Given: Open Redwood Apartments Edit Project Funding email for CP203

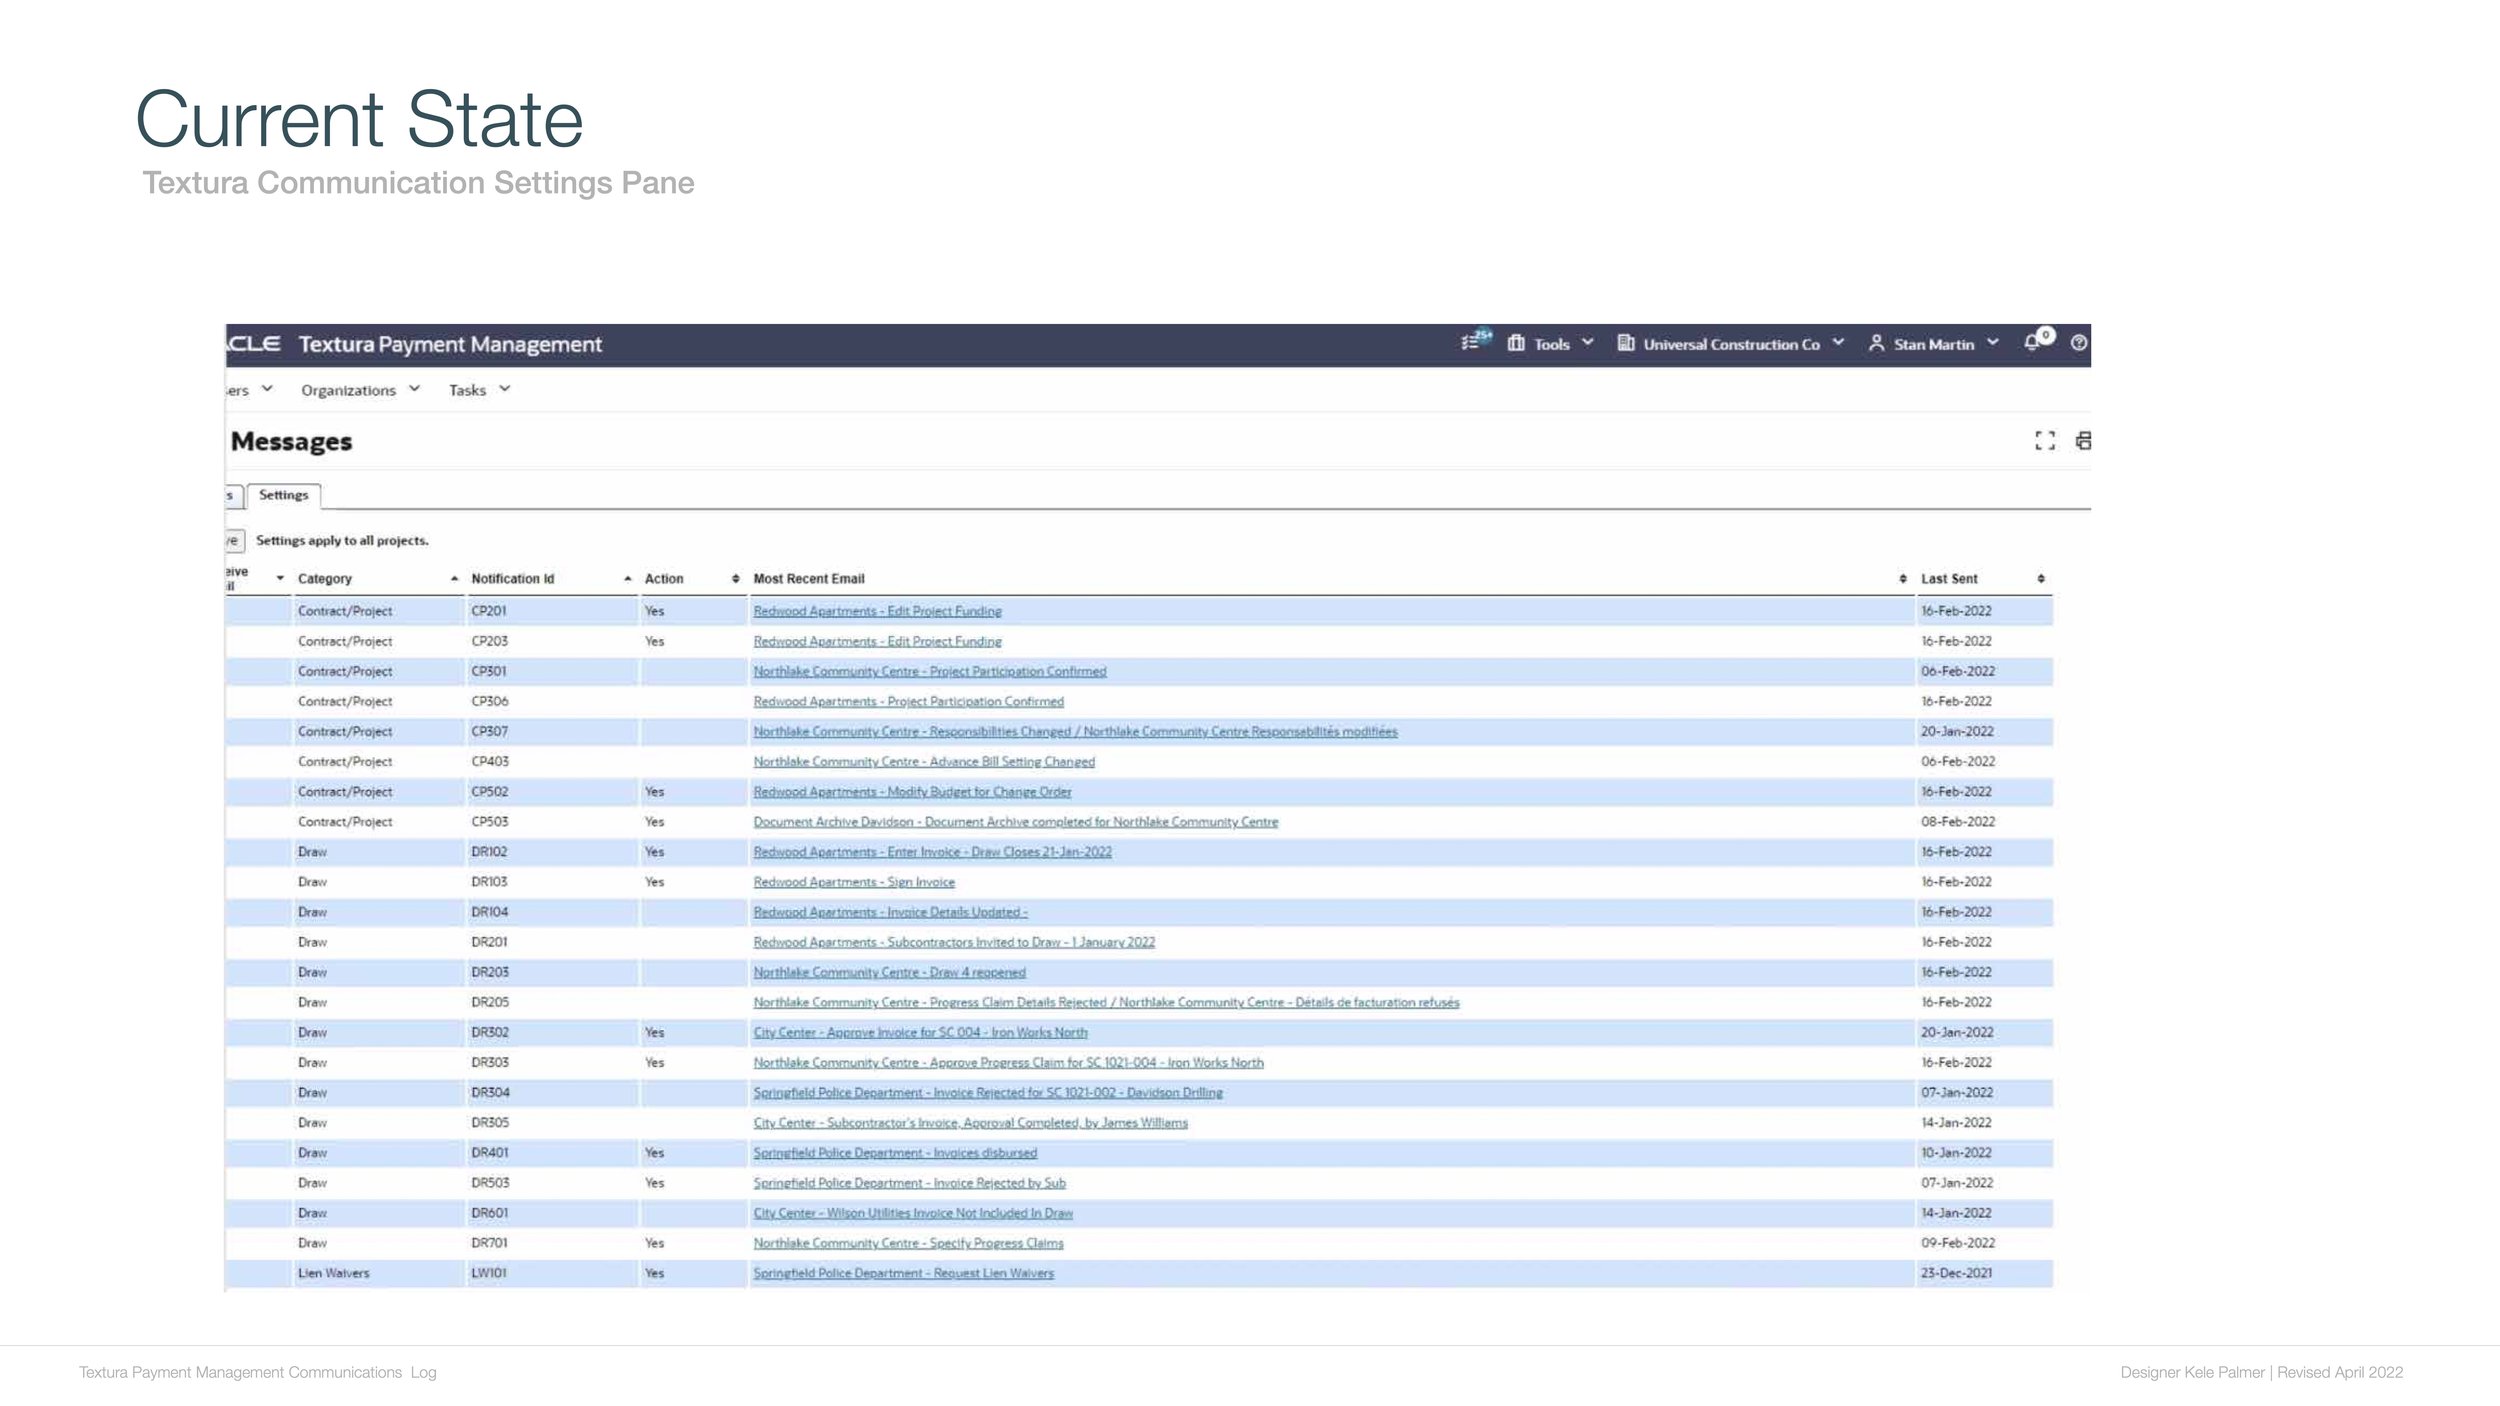Looking at the screenshot, I should click(x=877, y=641).
